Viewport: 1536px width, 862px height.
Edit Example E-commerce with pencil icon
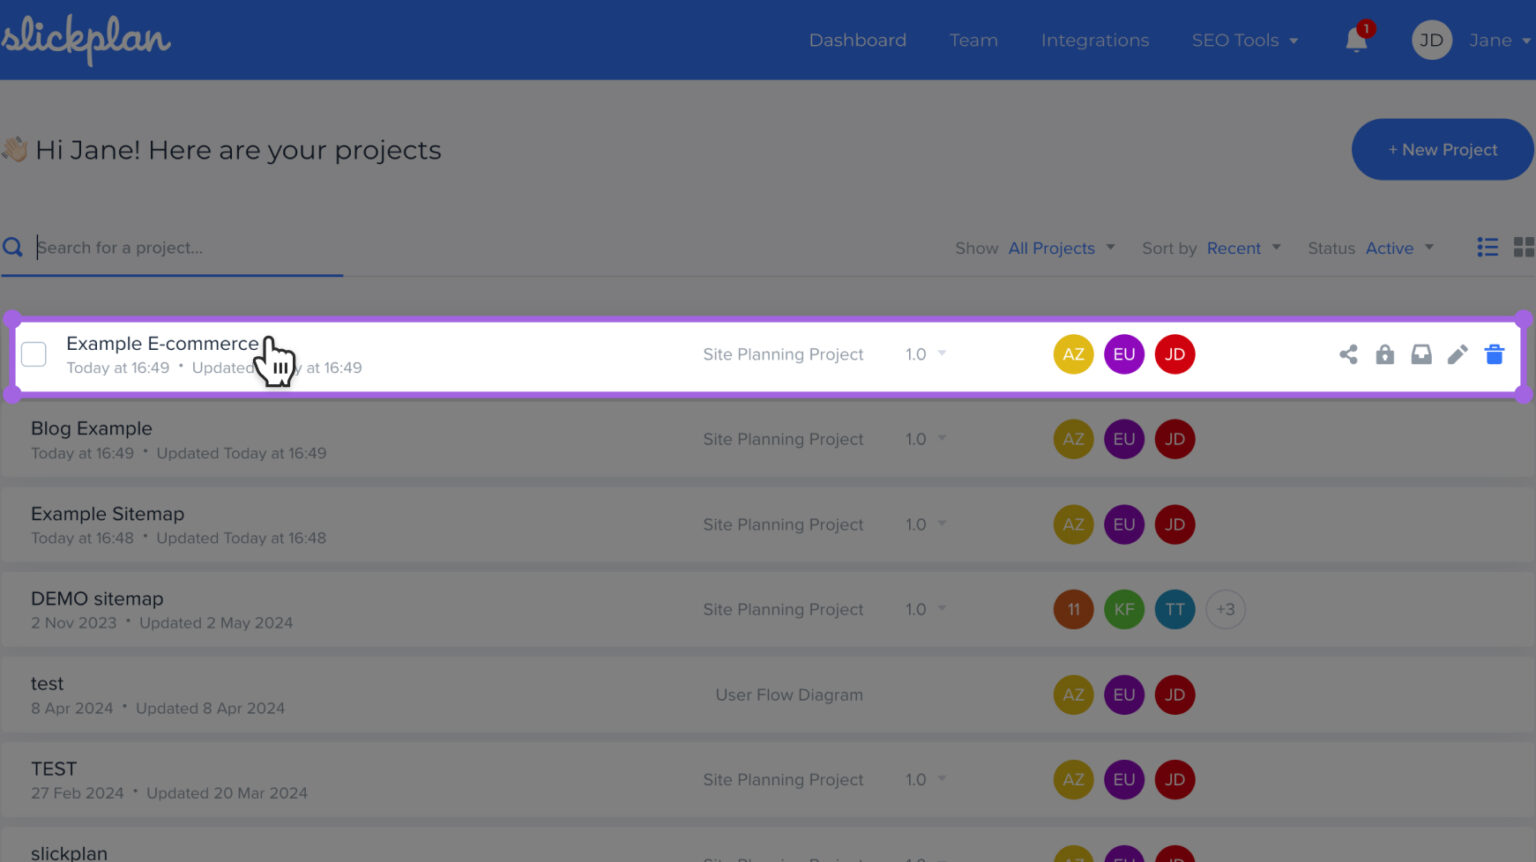click(x=1458, y=354)
